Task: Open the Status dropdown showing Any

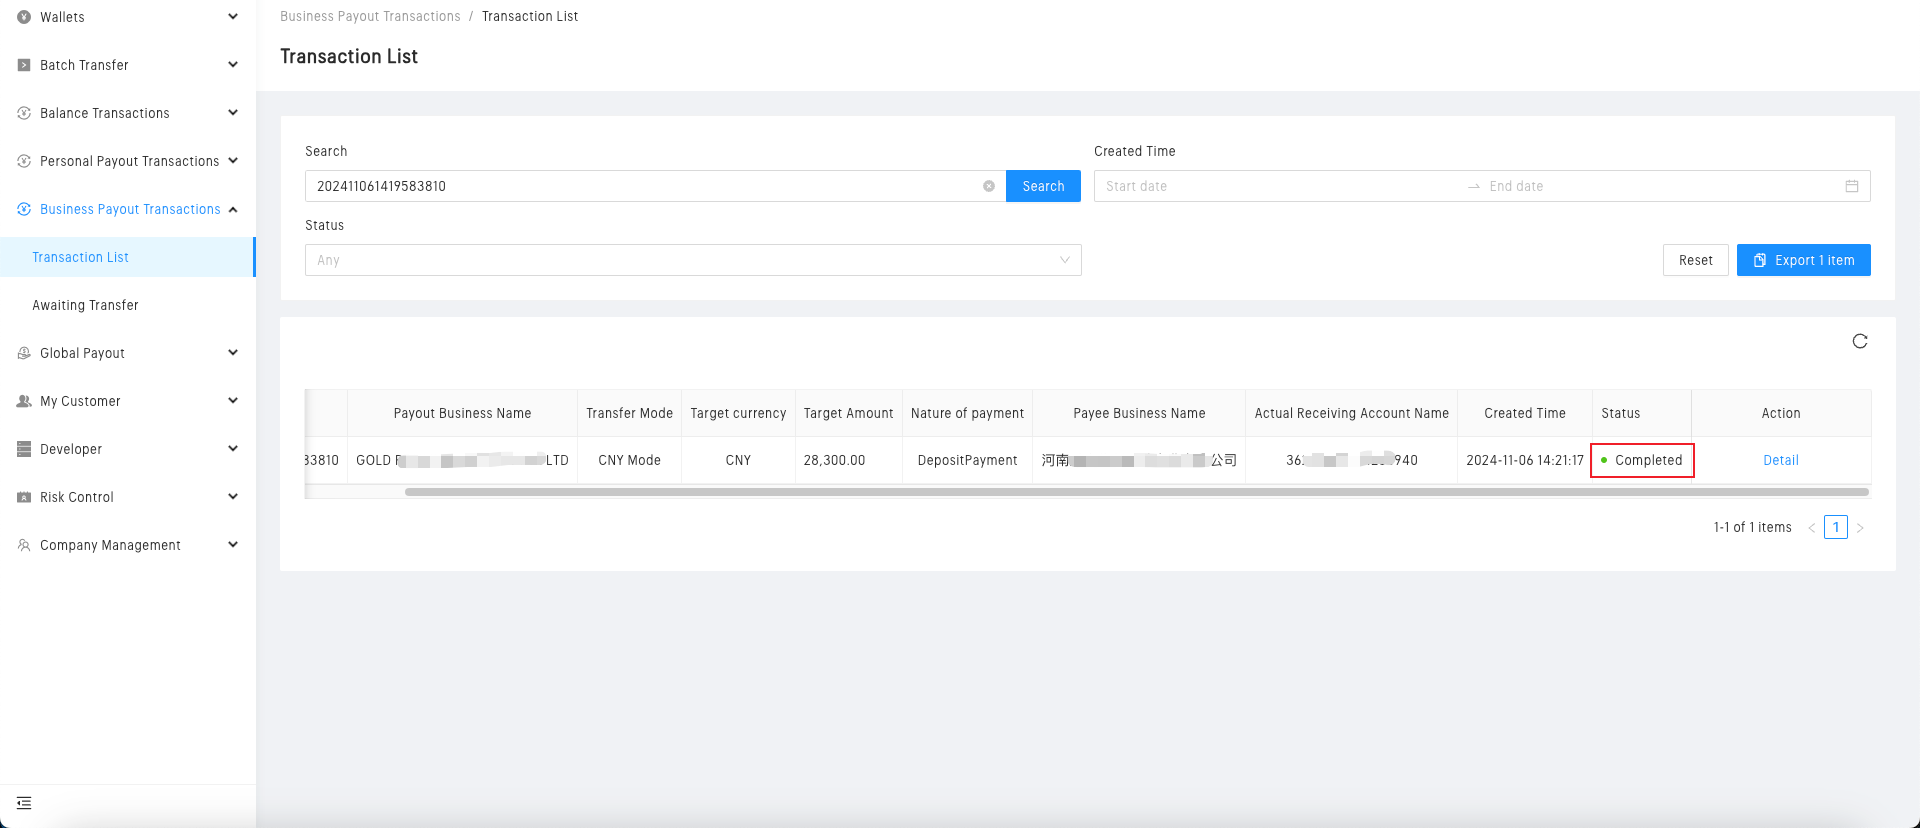Action: (693, 260)
